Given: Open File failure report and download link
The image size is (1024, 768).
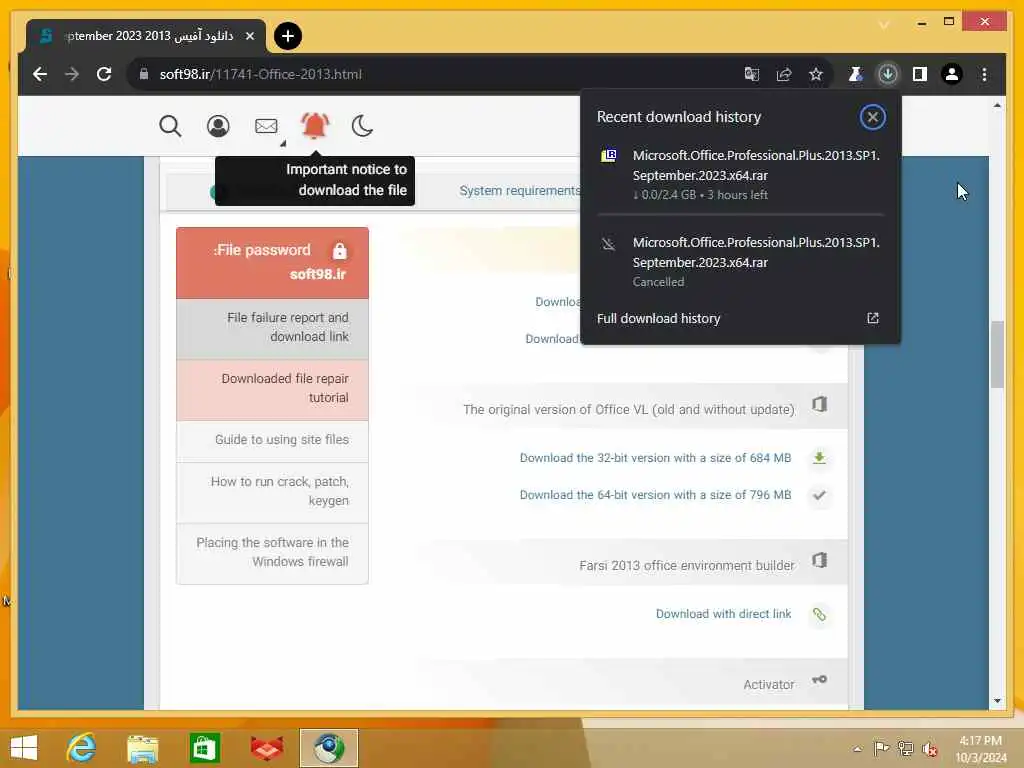Looking at the screenshot, I should point(272,327).
